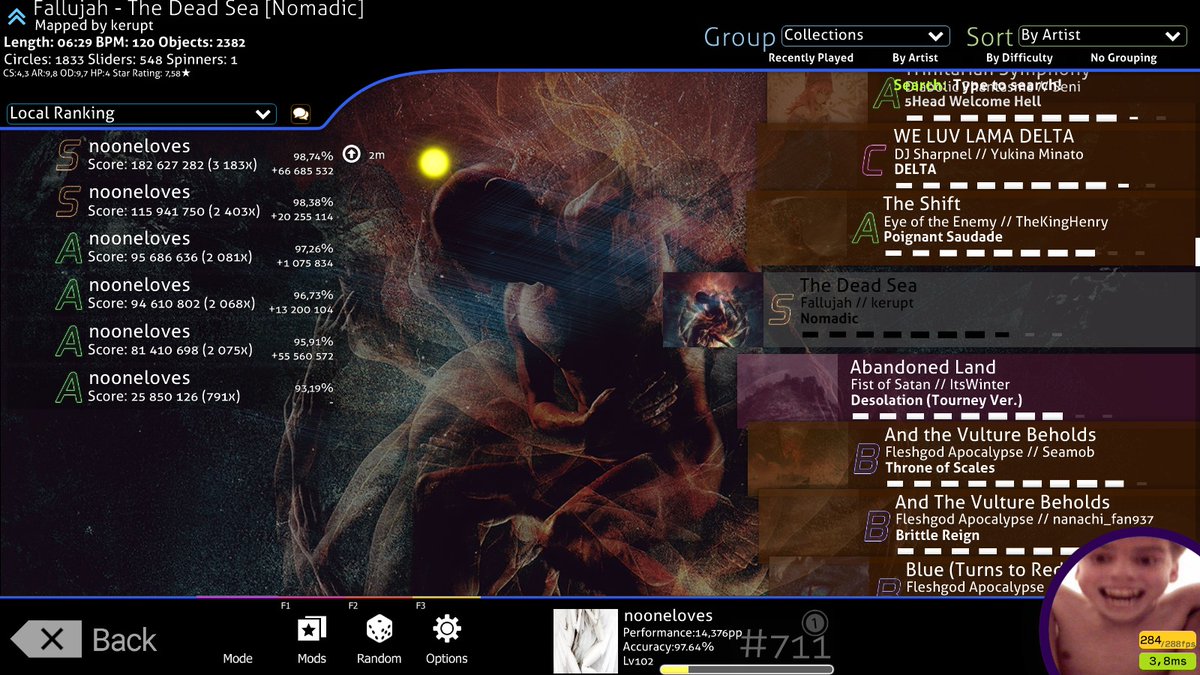Open the Sort By Artist dropdown
Screen dimensions: 1200x675
tap(1102, 36)
